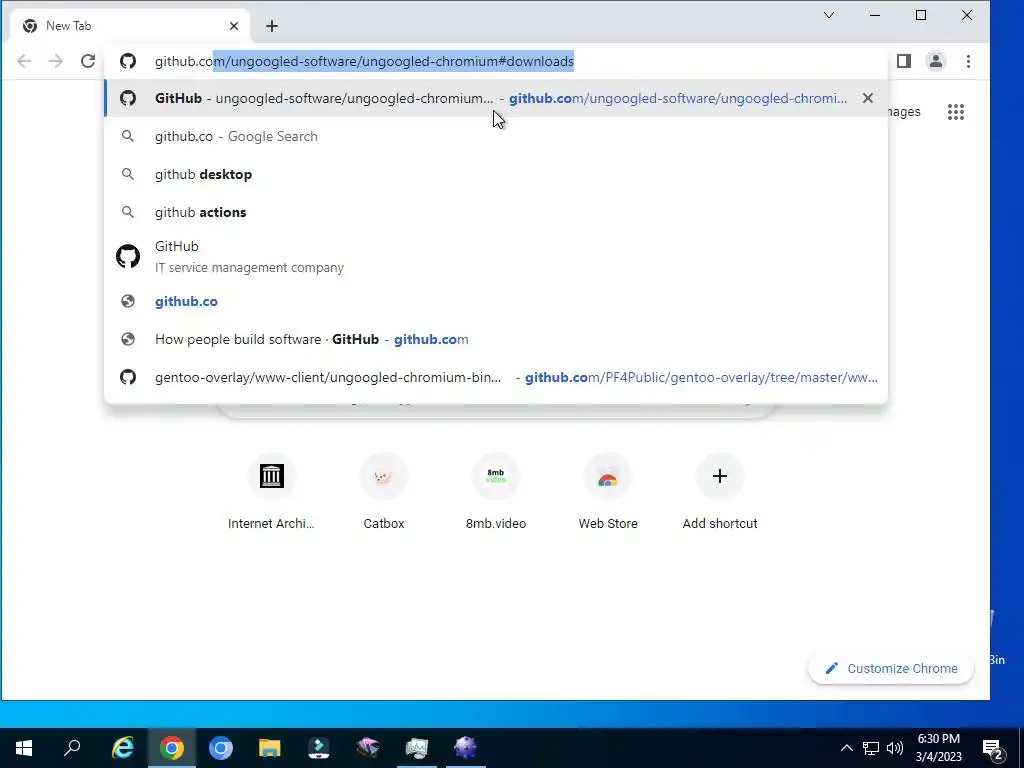Open the network status tray icon
Image resolution: width=1024 pixels, height=768 pixels.
(x=871, y=748)
